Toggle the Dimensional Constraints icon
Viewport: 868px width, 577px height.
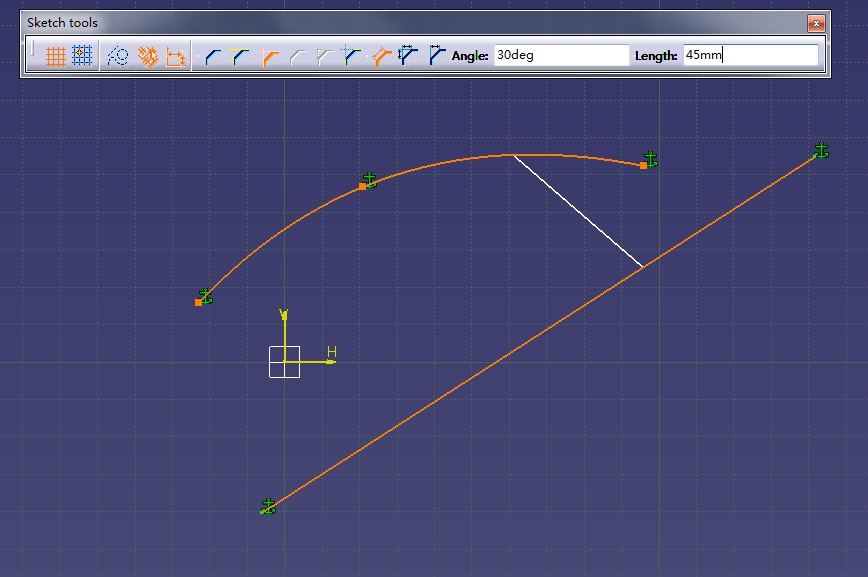click(x=175, y=56)
